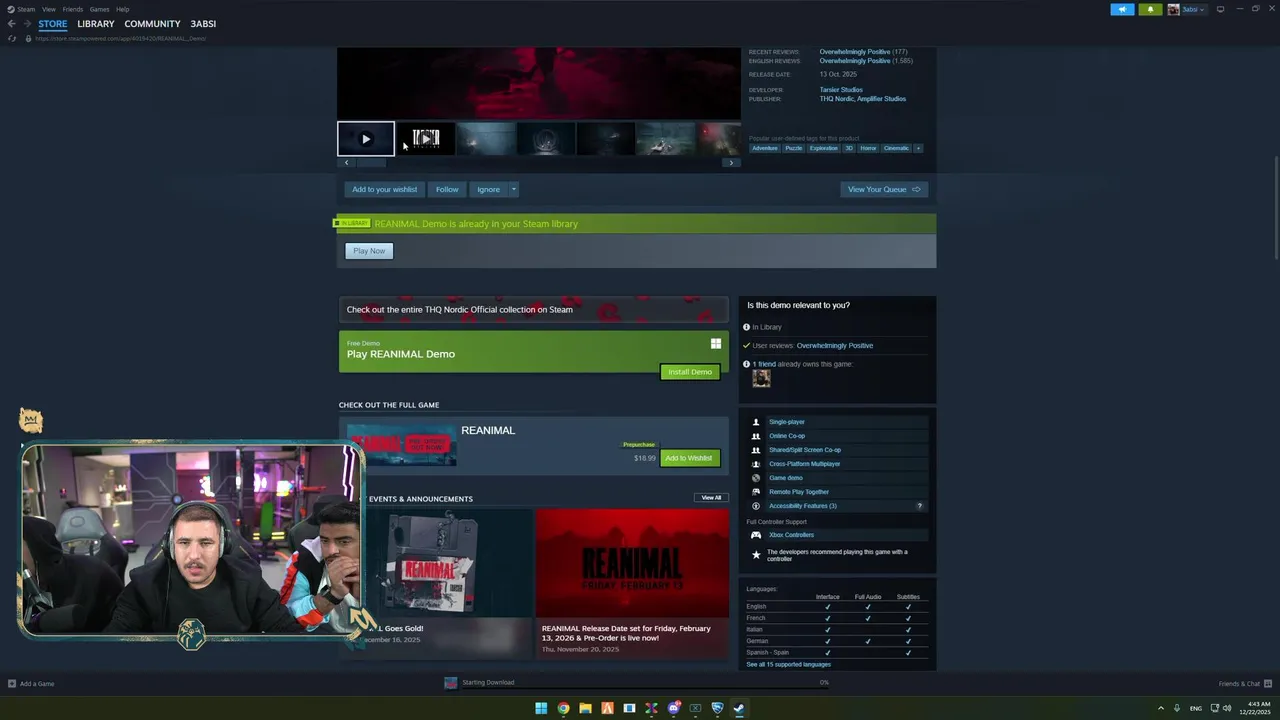This screenshot has width=1280, height=720.
Task: Open the Games menu
Action: pos(99,9)
